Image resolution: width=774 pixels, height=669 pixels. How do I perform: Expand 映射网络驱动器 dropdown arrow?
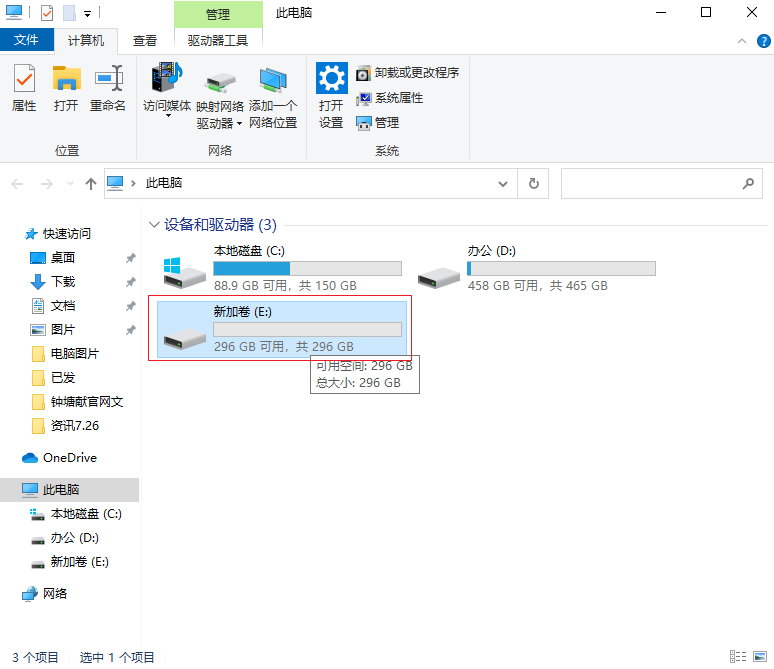[239, 124]
